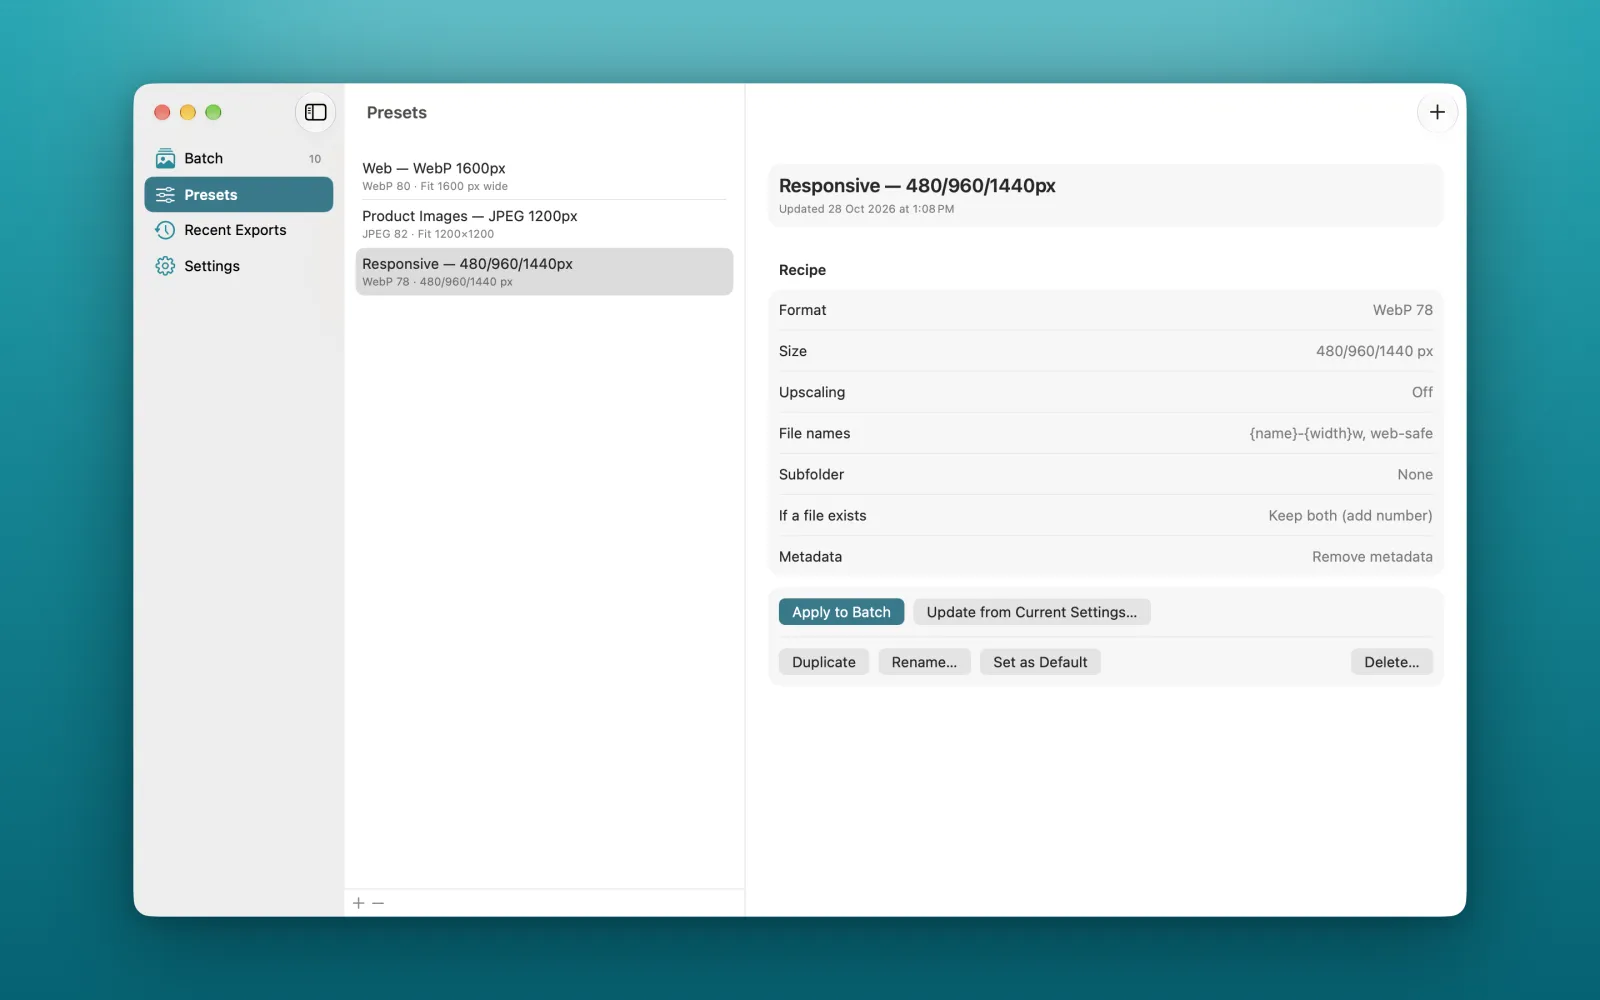The height and width of the screenshot is (1000, 1600).
Task: Click the green maximize window button
Action: tap(213, 112)
